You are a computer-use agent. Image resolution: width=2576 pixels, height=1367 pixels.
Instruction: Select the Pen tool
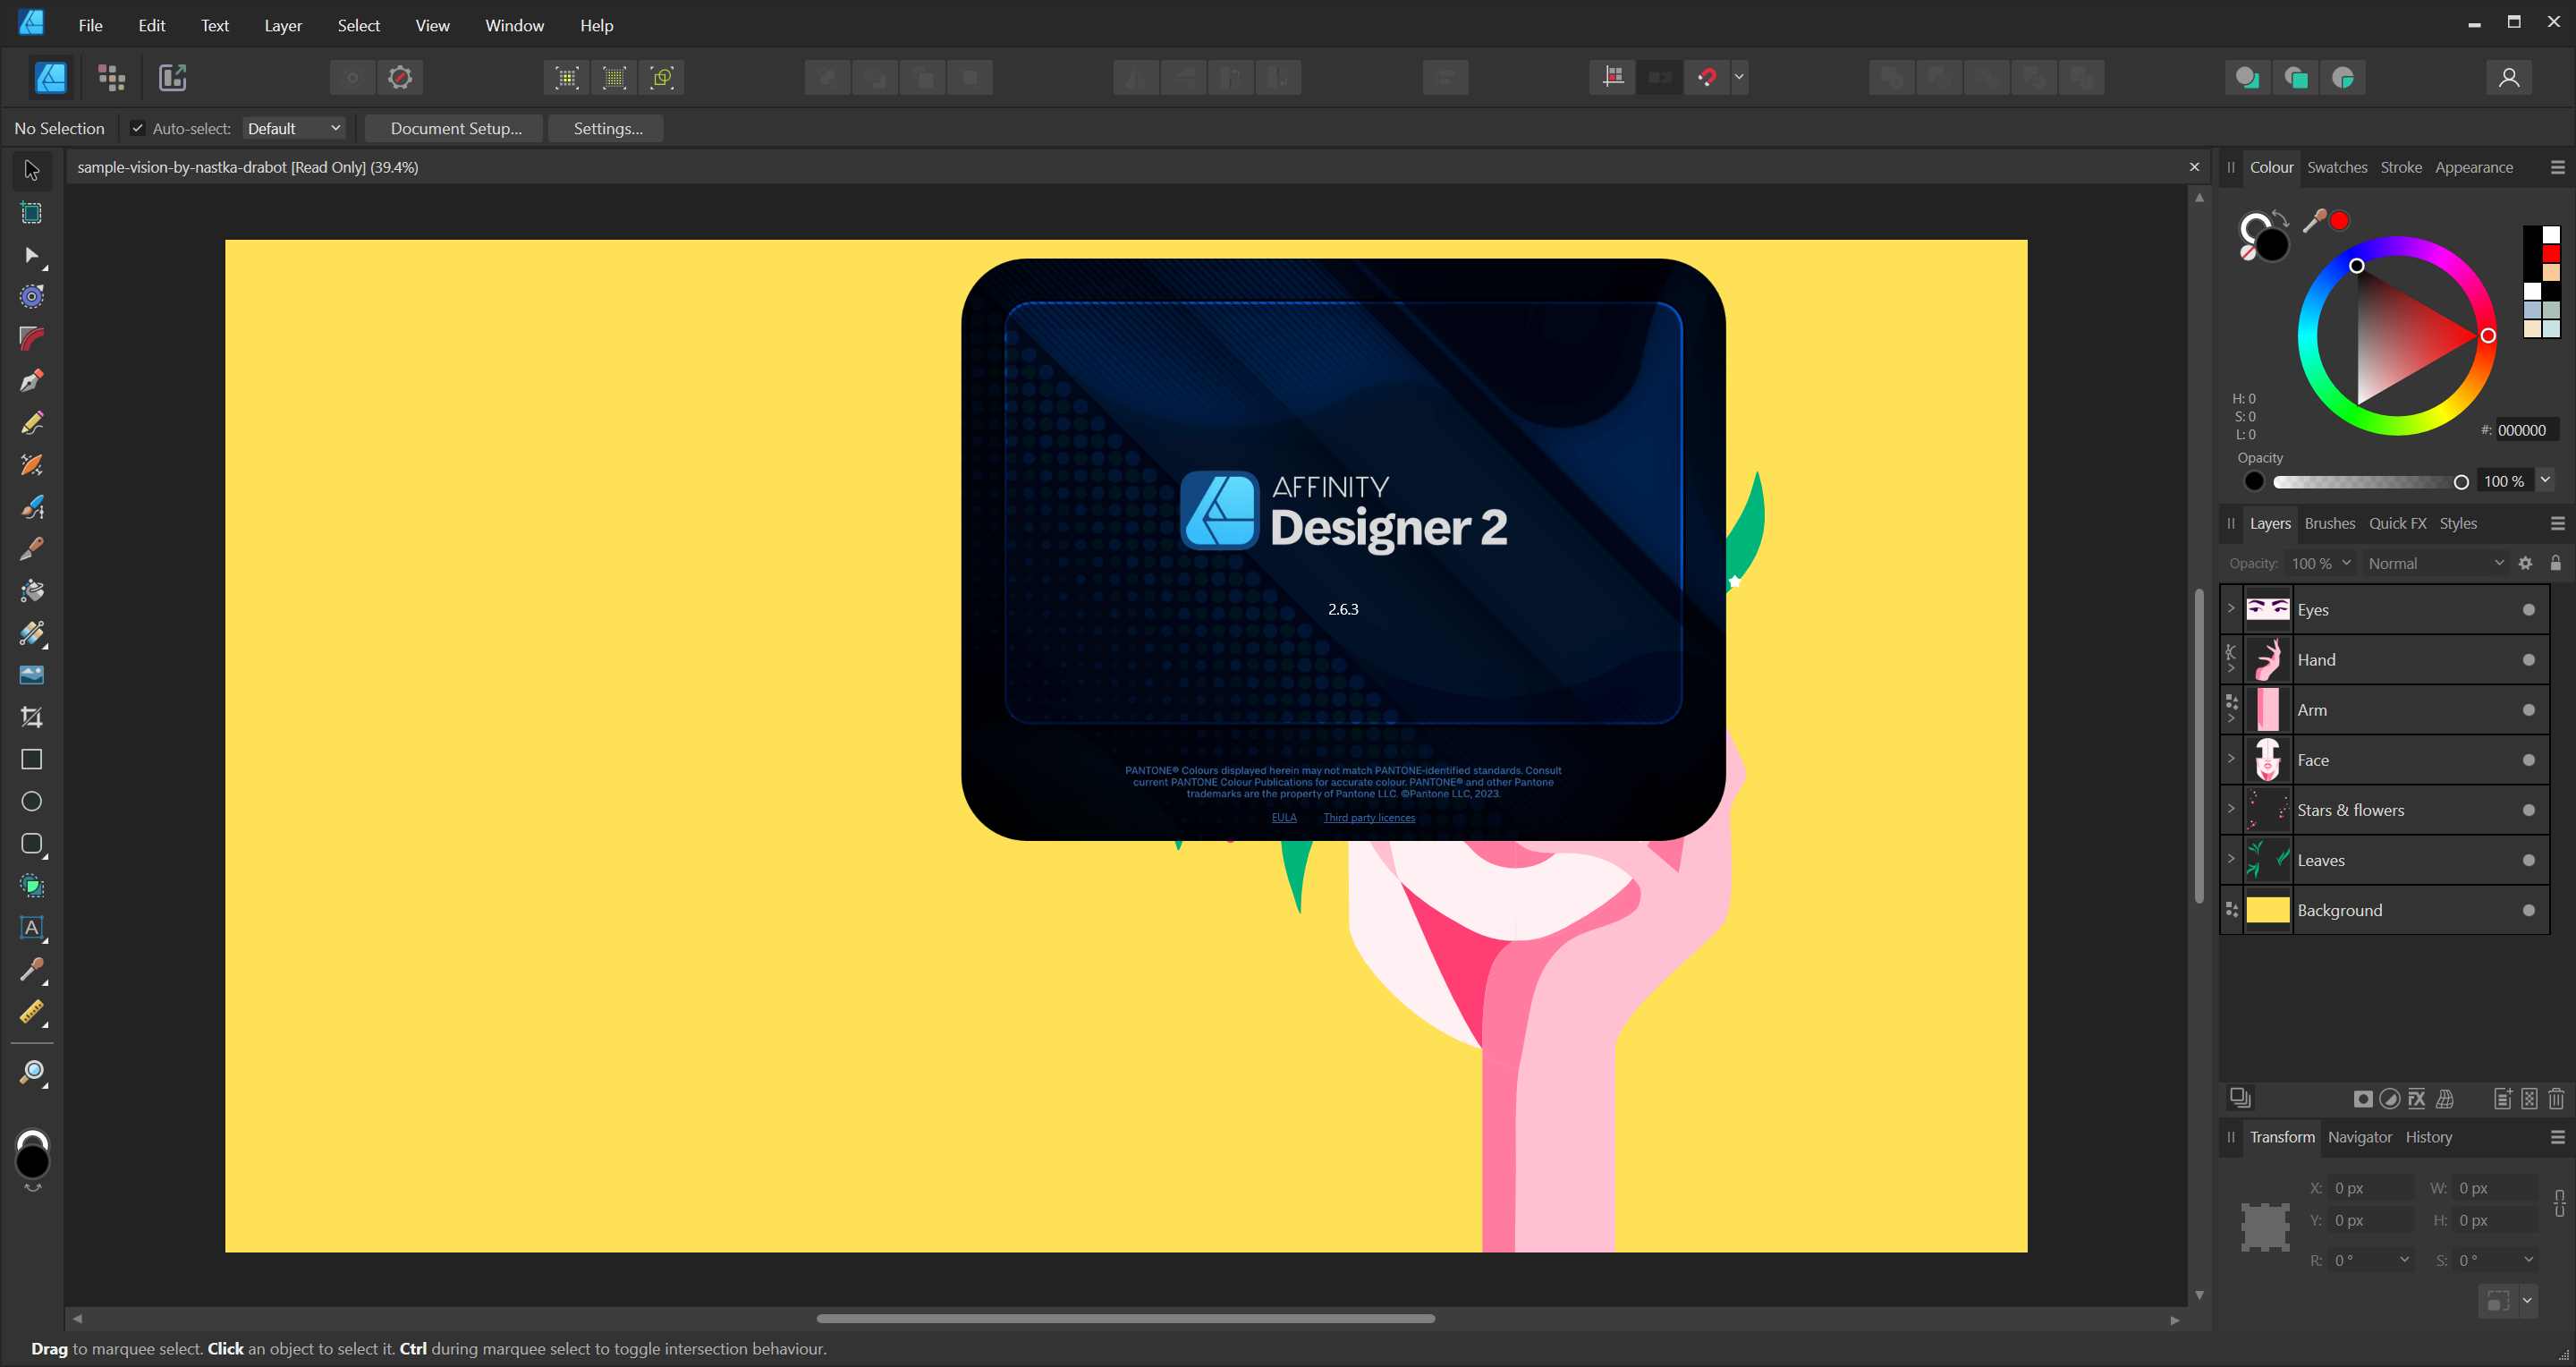pos(32,381)
